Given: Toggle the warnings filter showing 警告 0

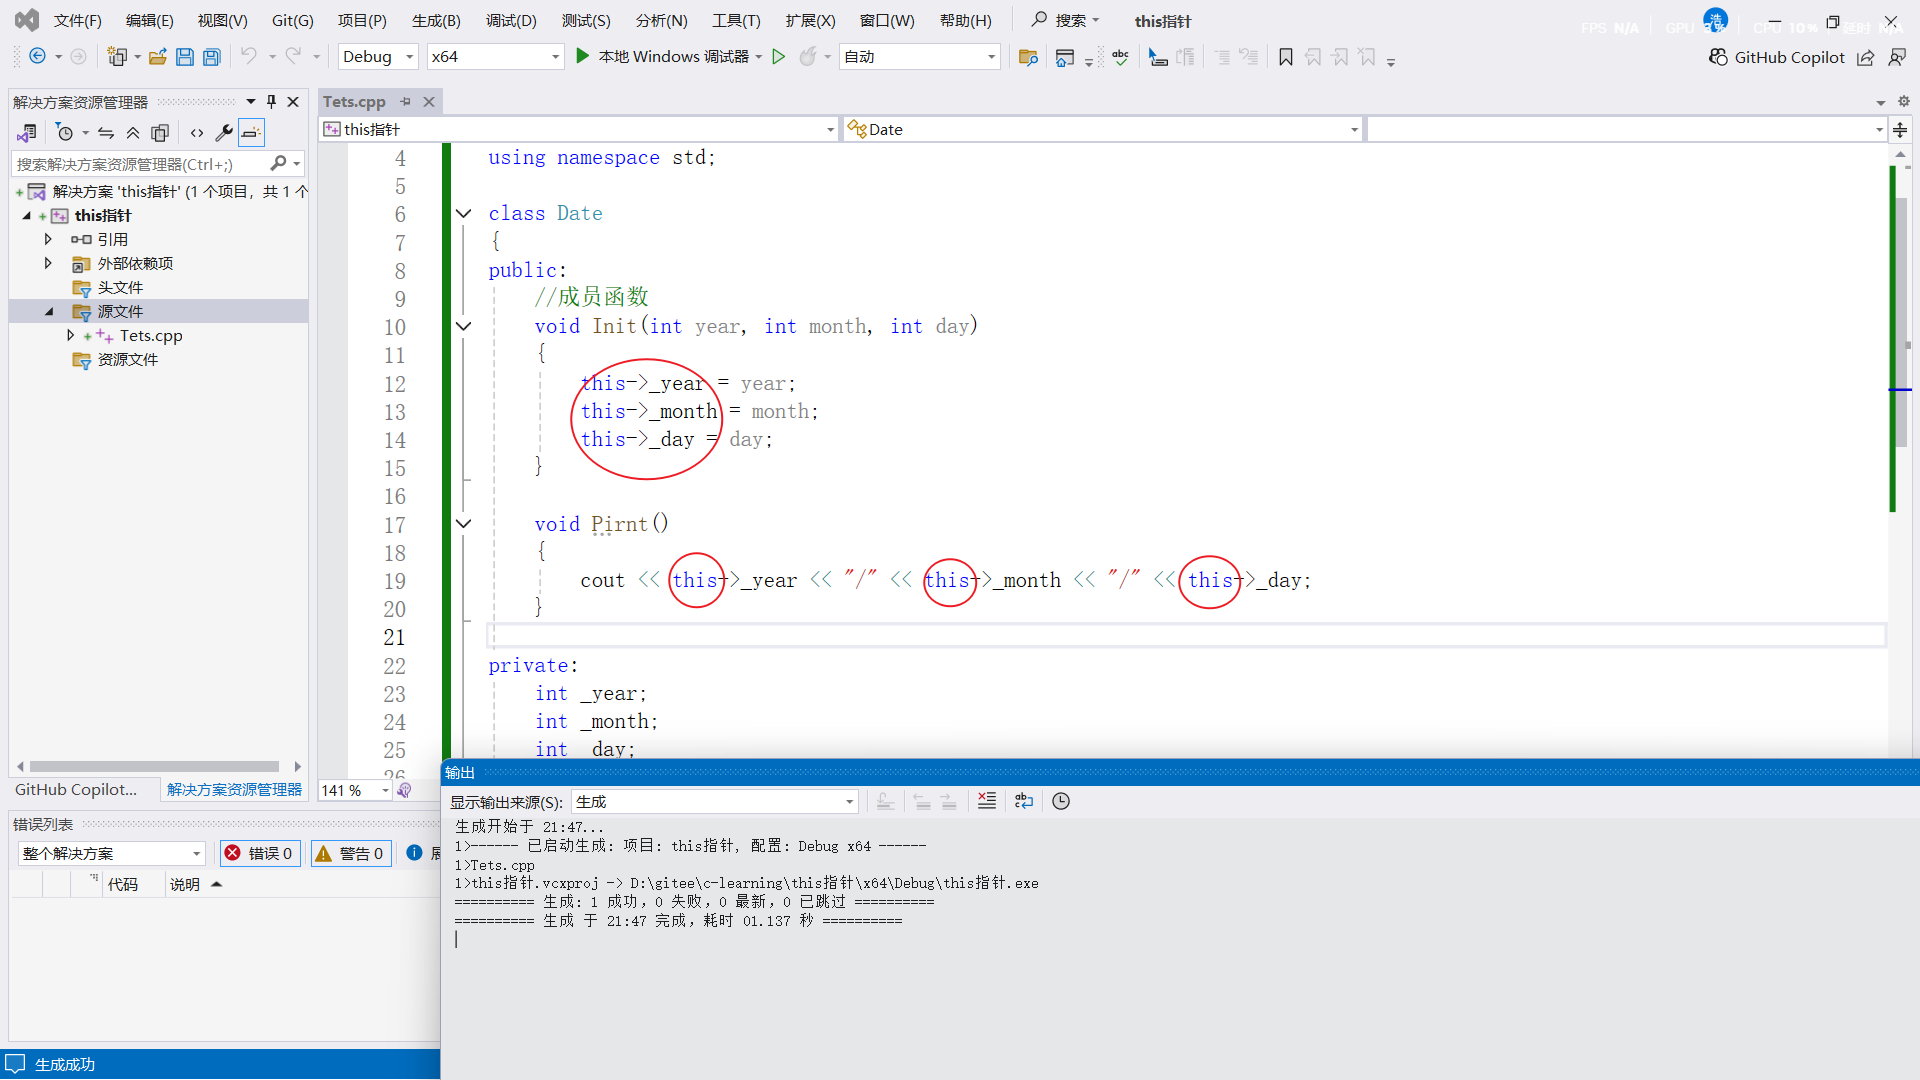Looking at the screenshot, I should 350,853.
